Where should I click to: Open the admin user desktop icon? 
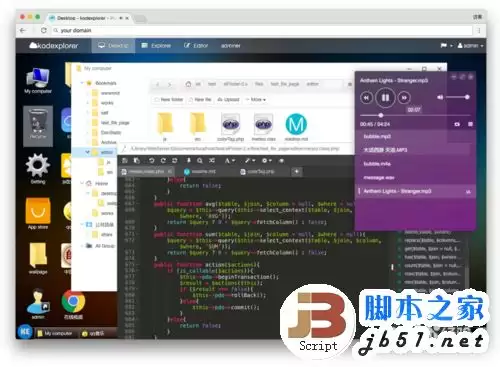pos(38,303)
